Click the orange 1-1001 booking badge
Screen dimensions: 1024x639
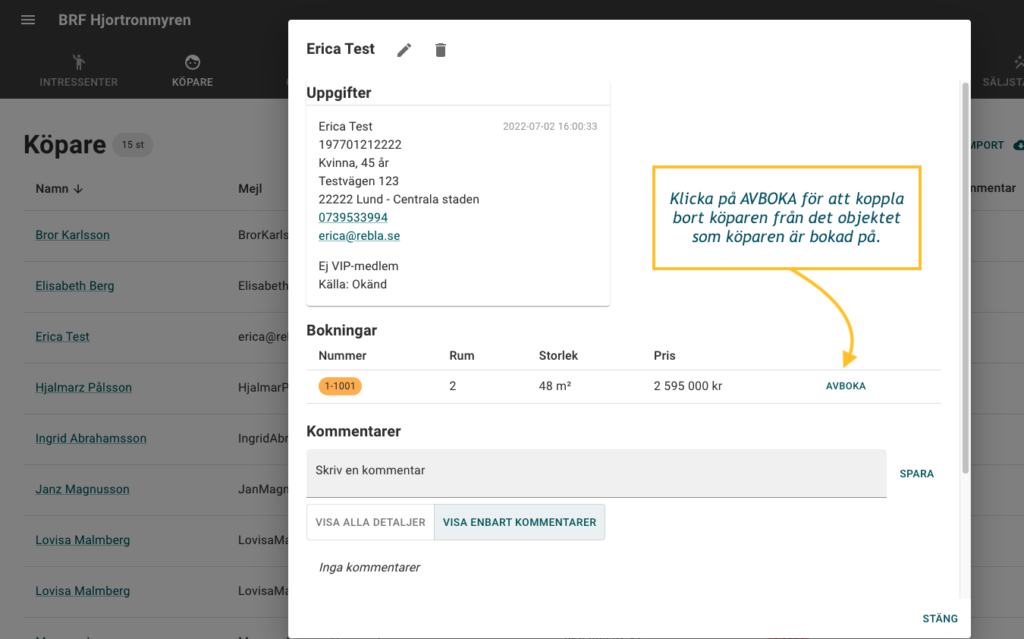click(340, 386)
